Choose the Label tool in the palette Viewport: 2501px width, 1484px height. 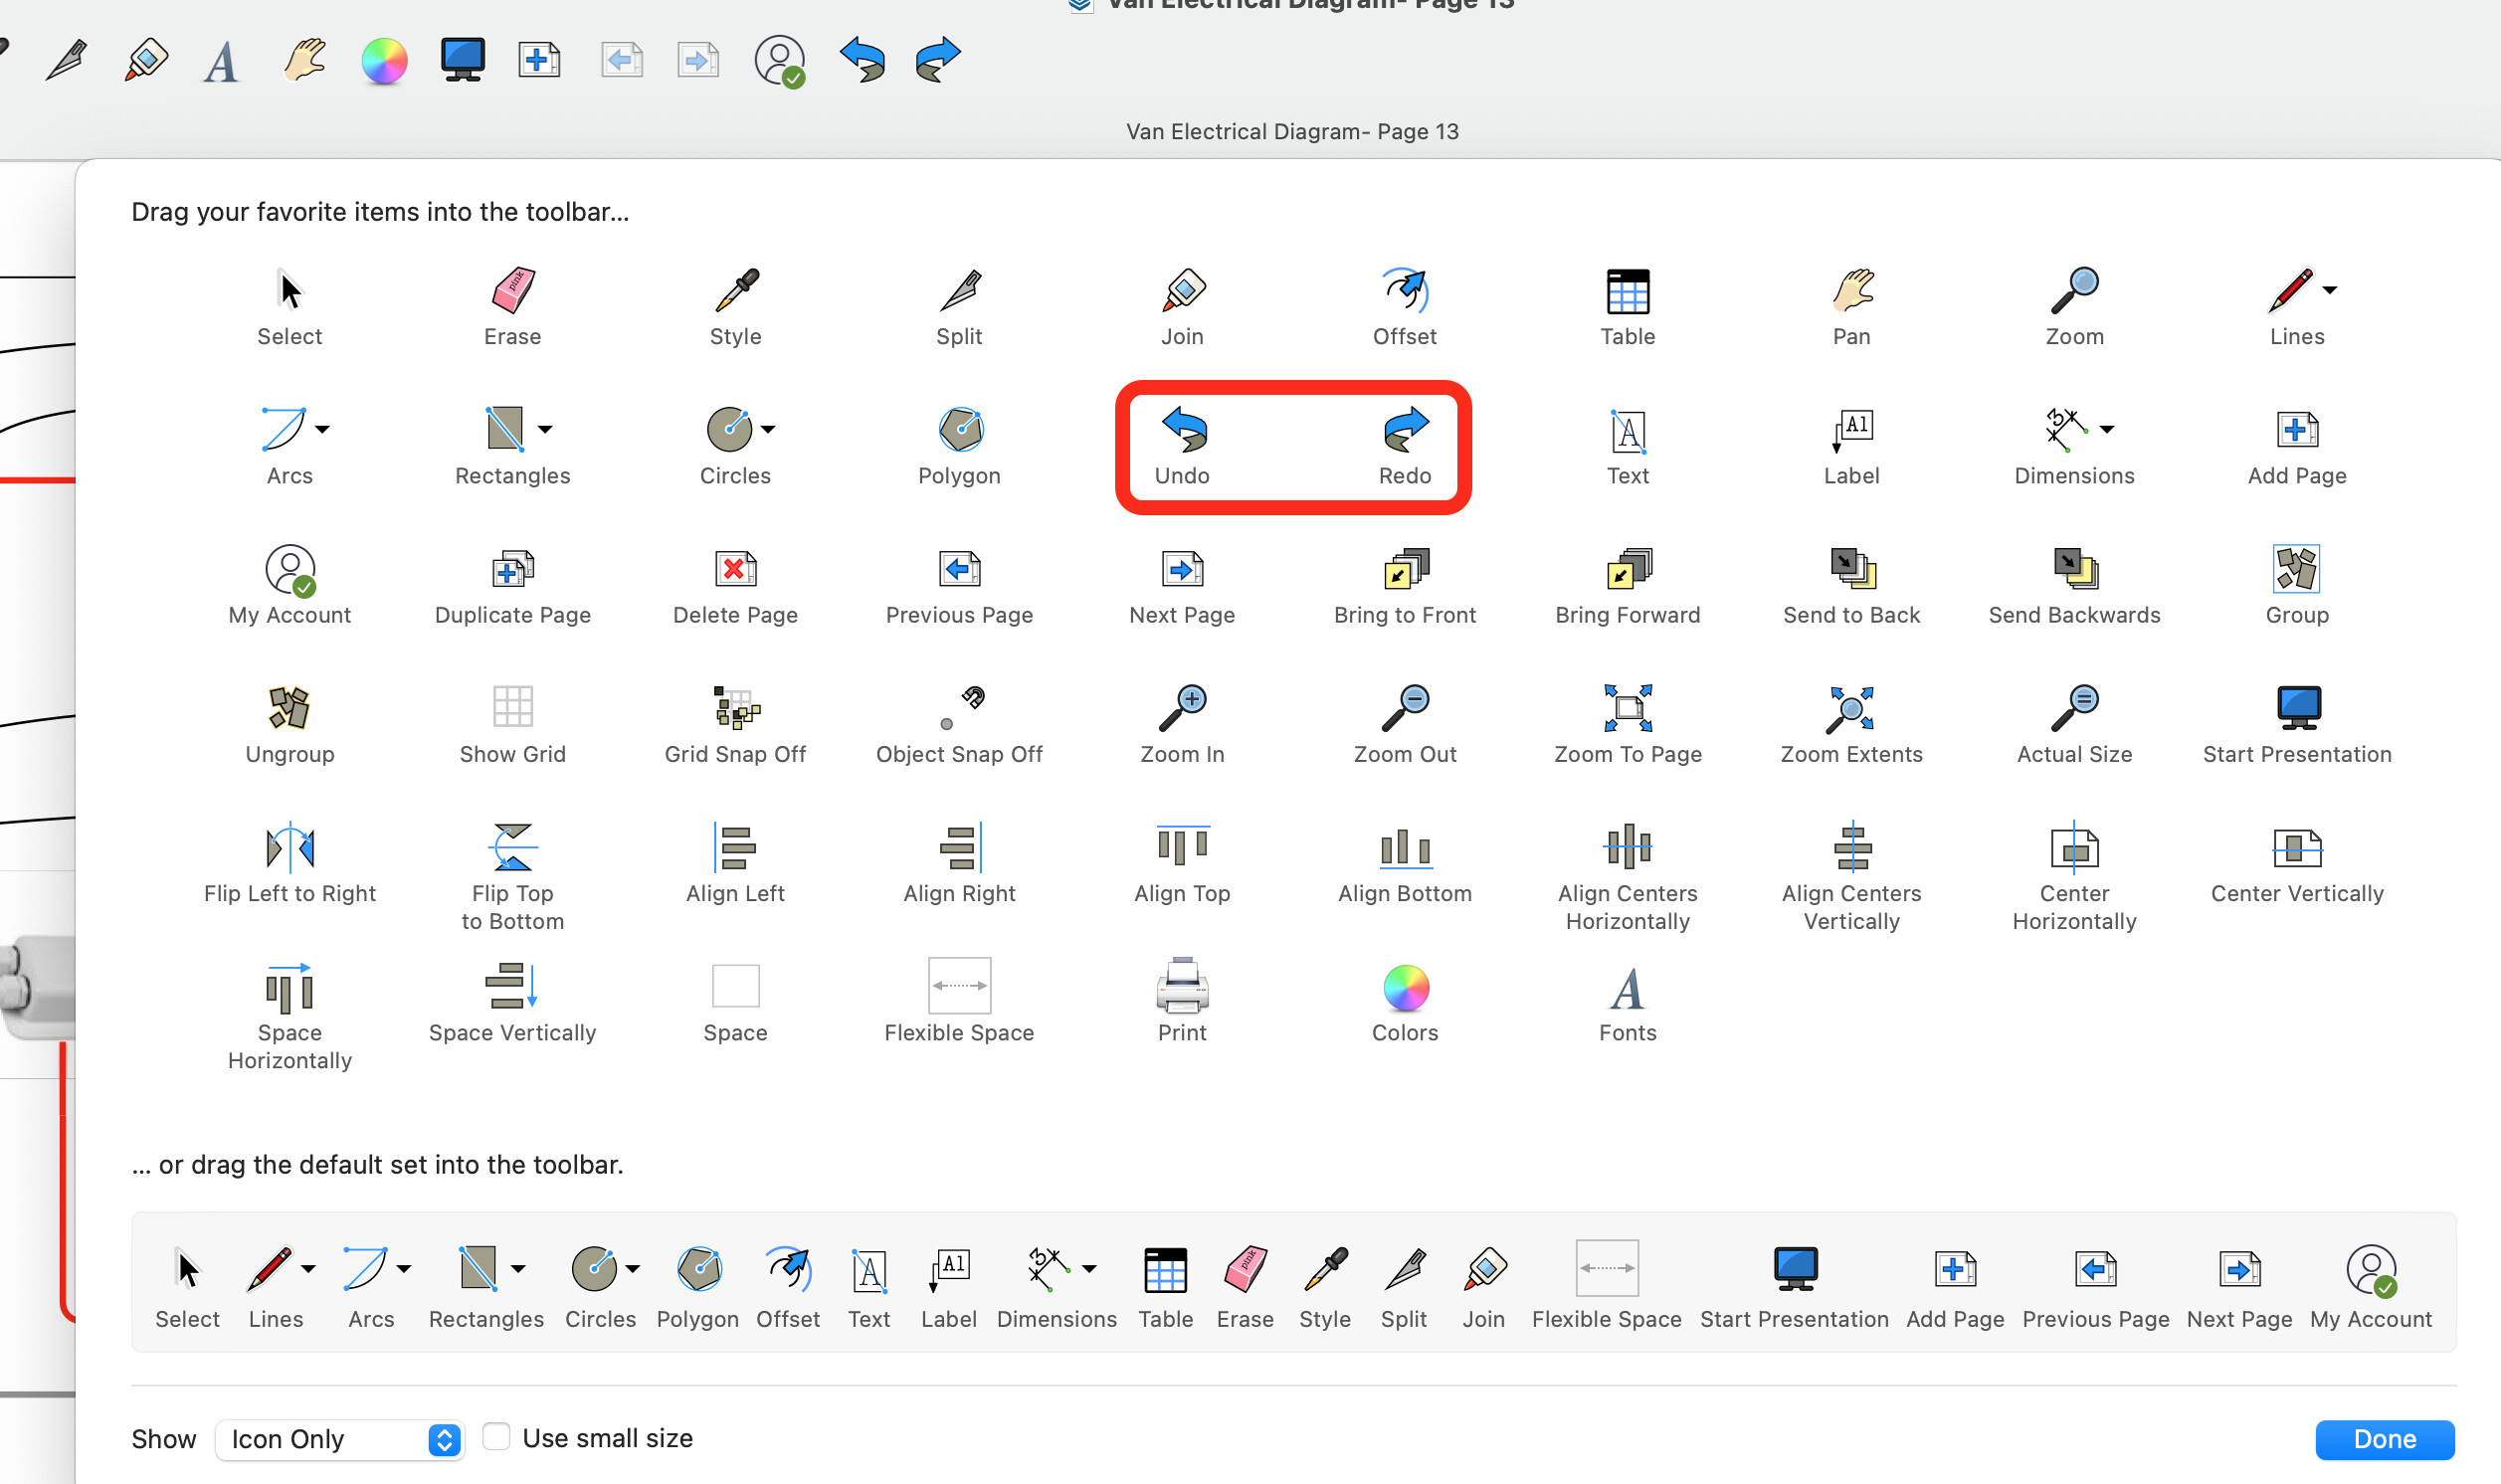point(1851,445)
